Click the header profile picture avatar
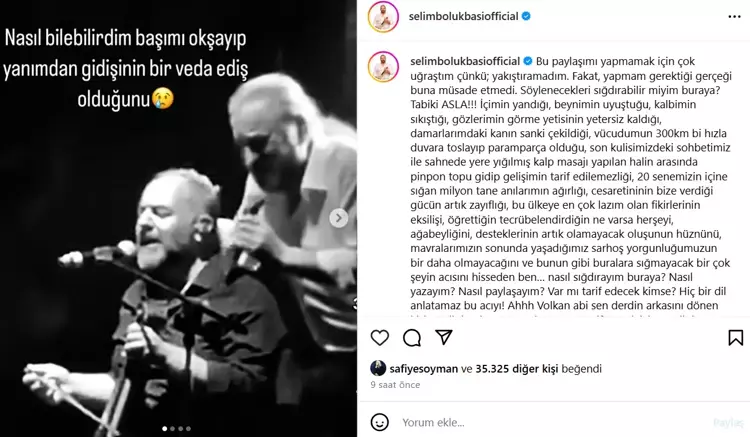Viewport: 750px width, 437px height. coord(383,17)
